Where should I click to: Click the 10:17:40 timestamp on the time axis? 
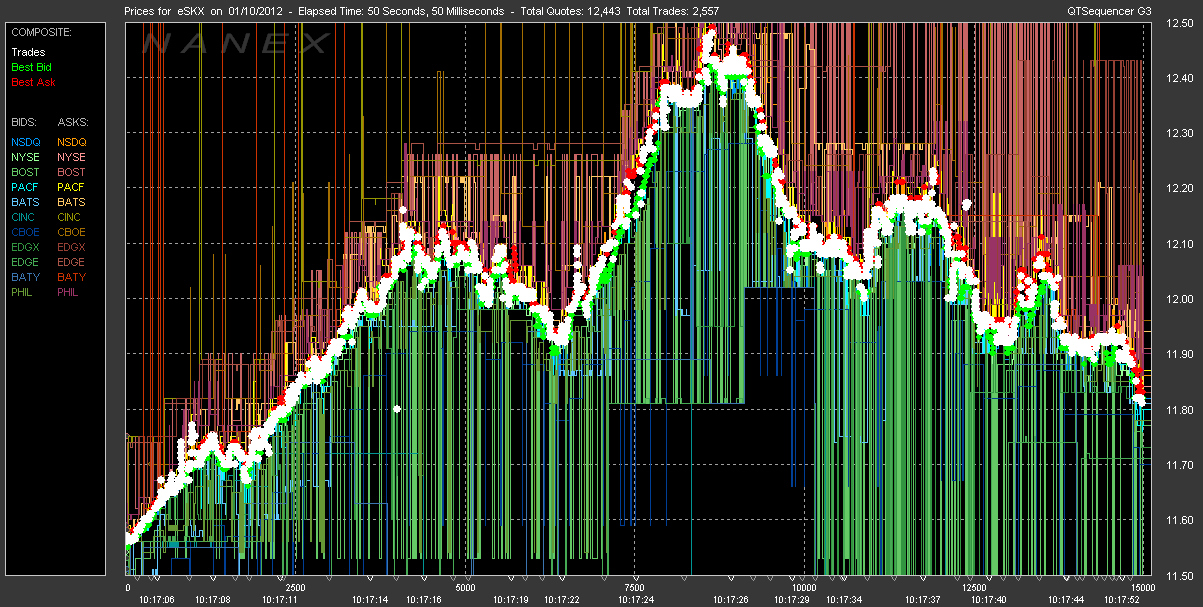pos(989,599)
